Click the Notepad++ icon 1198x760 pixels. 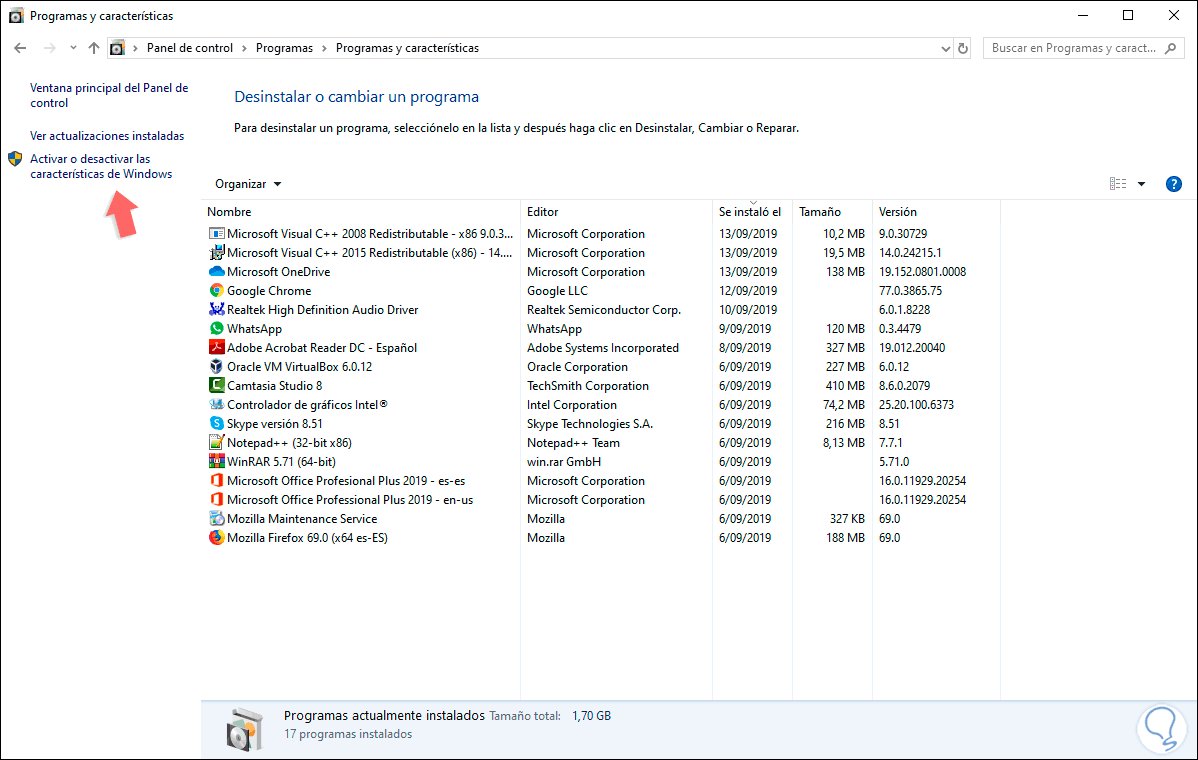click(217, 443)
